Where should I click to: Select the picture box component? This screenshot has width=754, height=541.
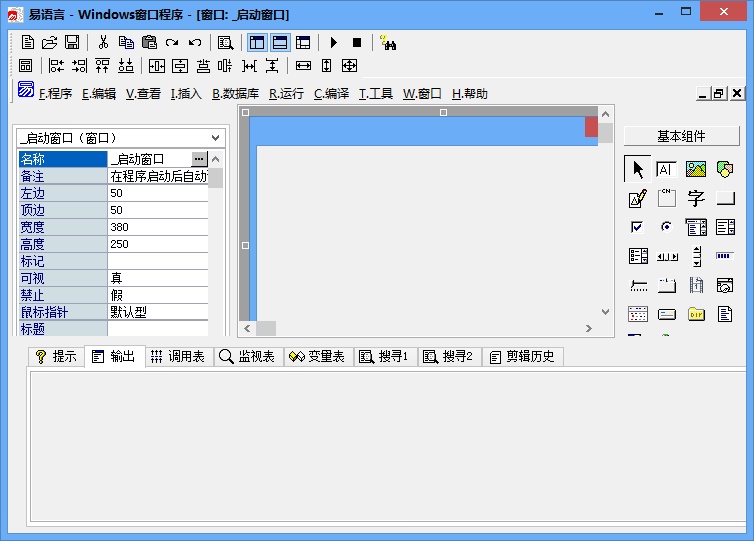(696, 169)
